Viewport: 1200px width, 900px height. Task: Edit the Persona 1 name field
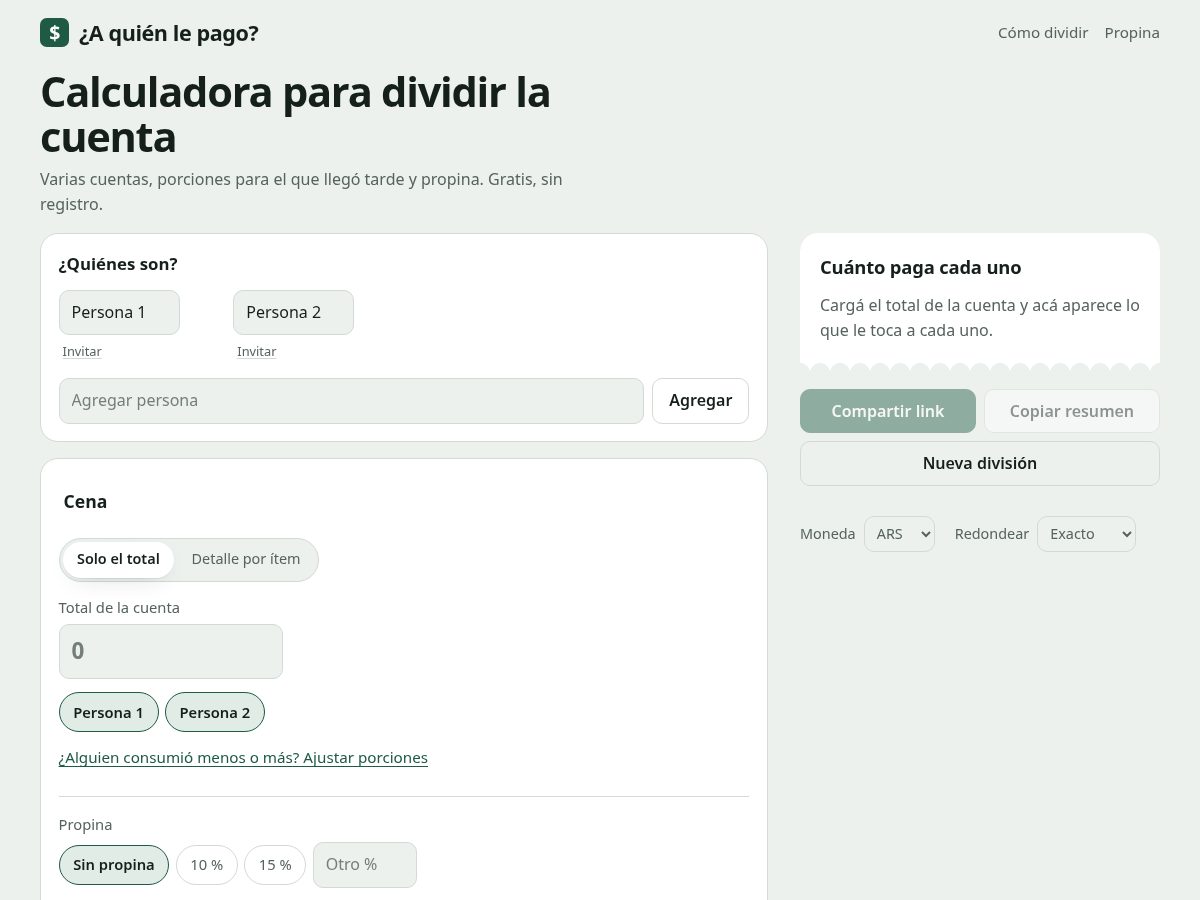tap(119, 312)
